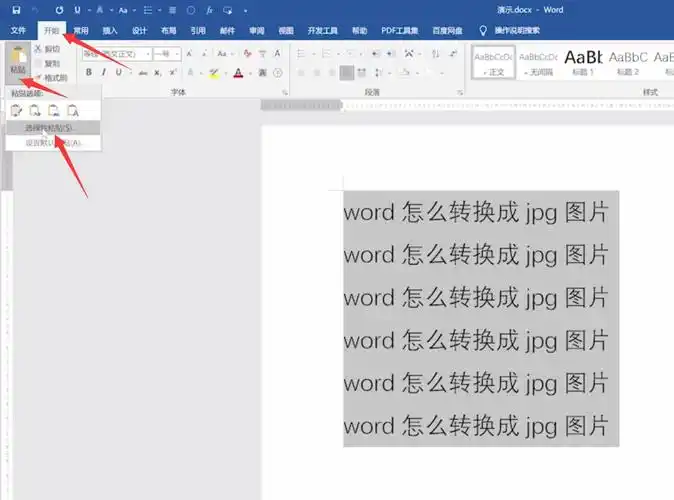Click the yellow text highlight color button
The image size is (674, 500).
click(214, 73)
